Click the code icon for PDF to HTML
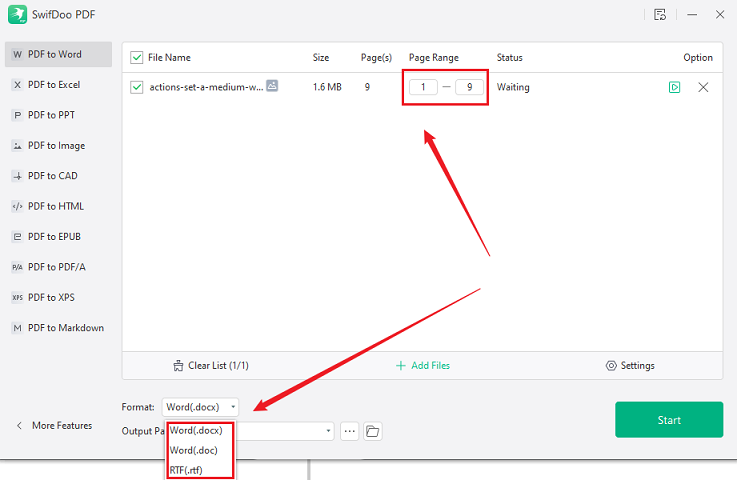This screenshot has height=480, width=737. tap(17, 206)
